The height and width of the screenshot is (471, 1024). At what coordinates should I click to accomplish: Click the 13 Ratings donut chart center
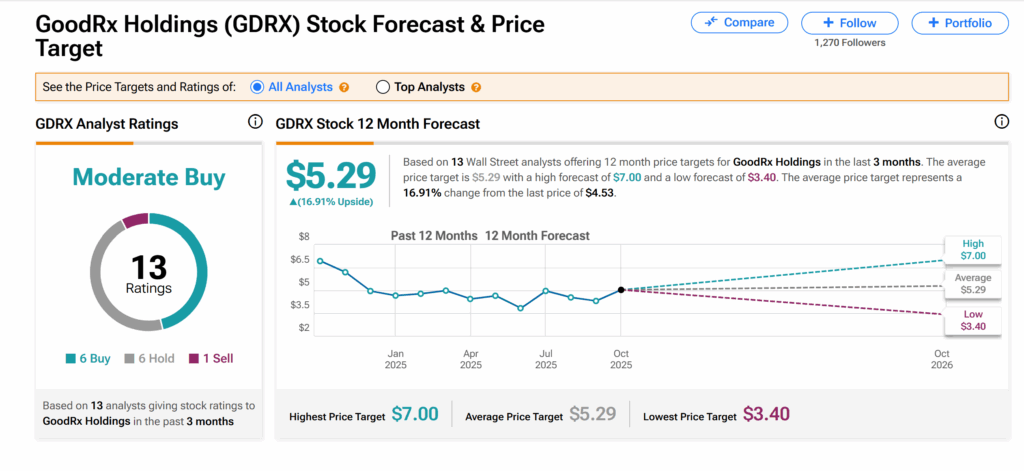point(149,273)
